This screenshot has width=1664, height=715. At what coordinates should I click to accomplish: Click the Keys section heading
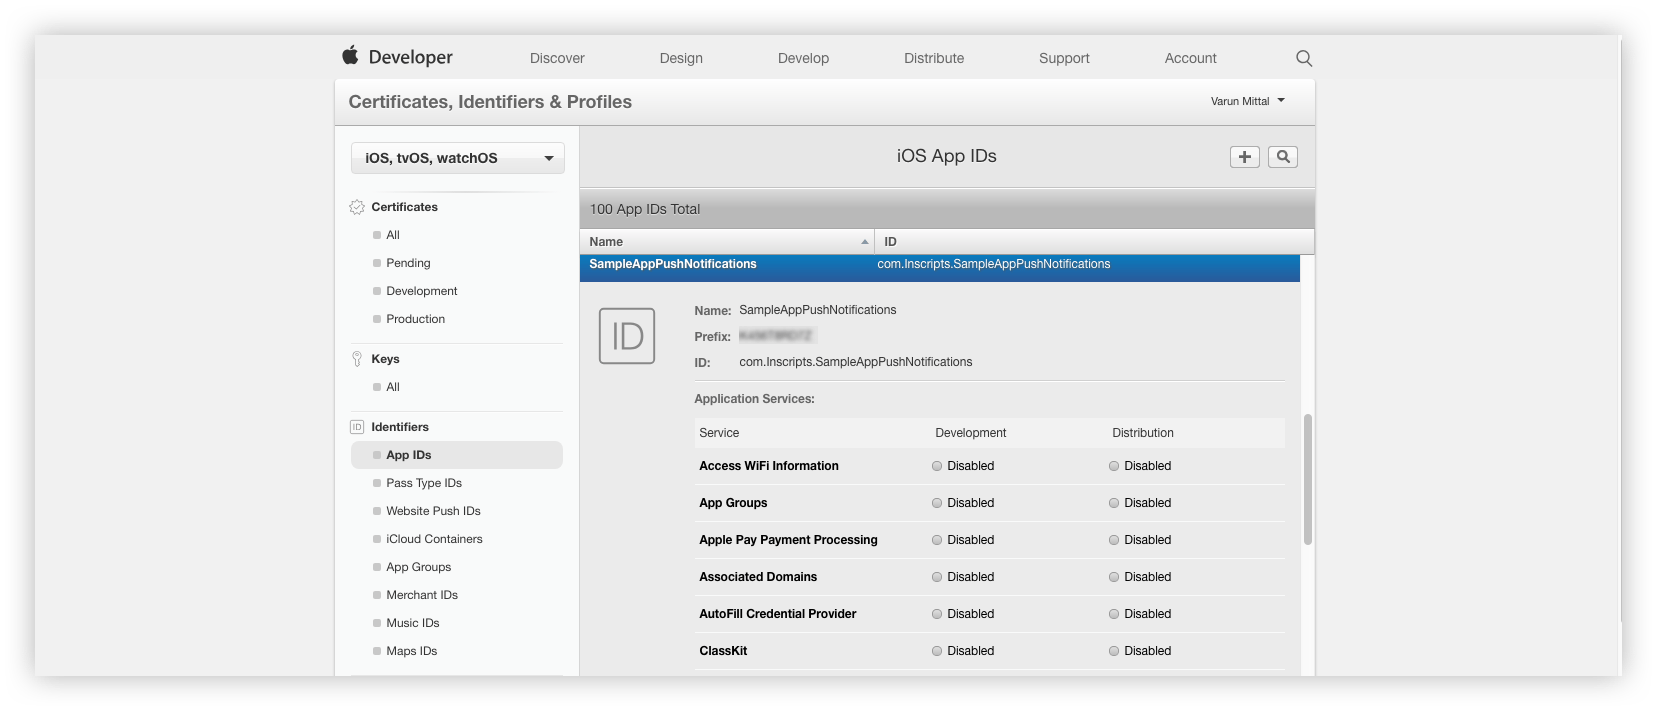[385, 359]
